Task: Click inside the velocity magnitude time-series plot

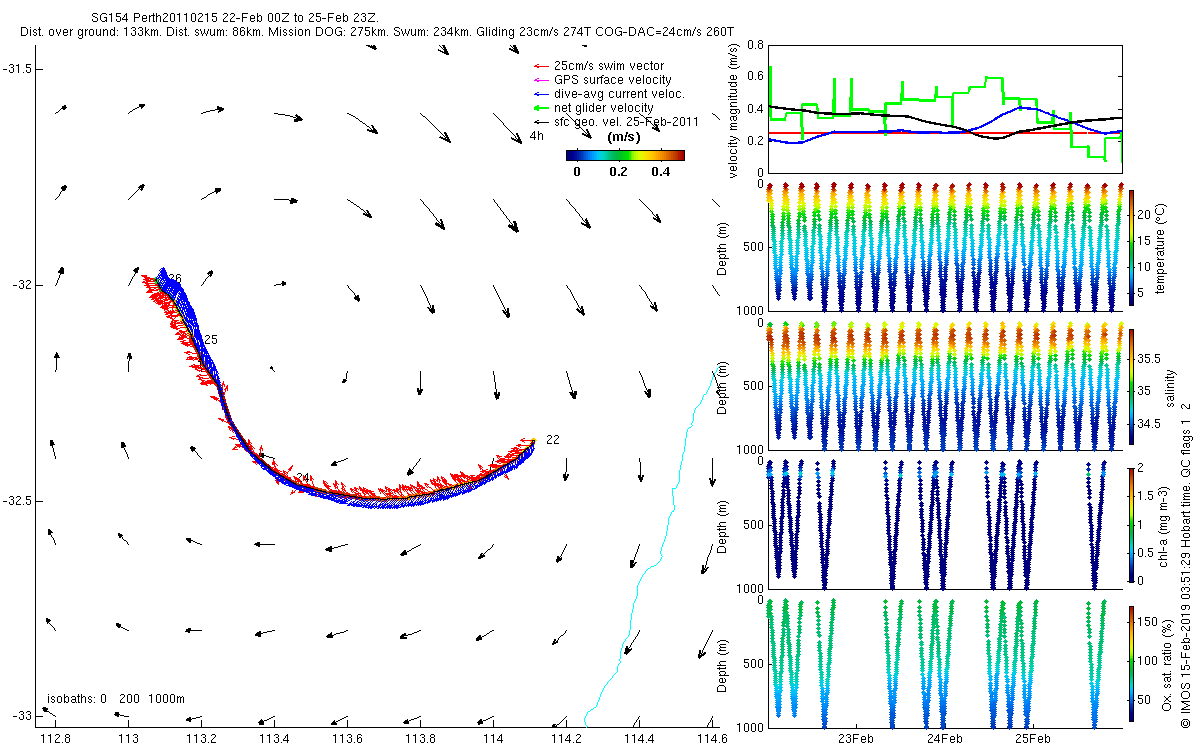Action: [944, 108]
